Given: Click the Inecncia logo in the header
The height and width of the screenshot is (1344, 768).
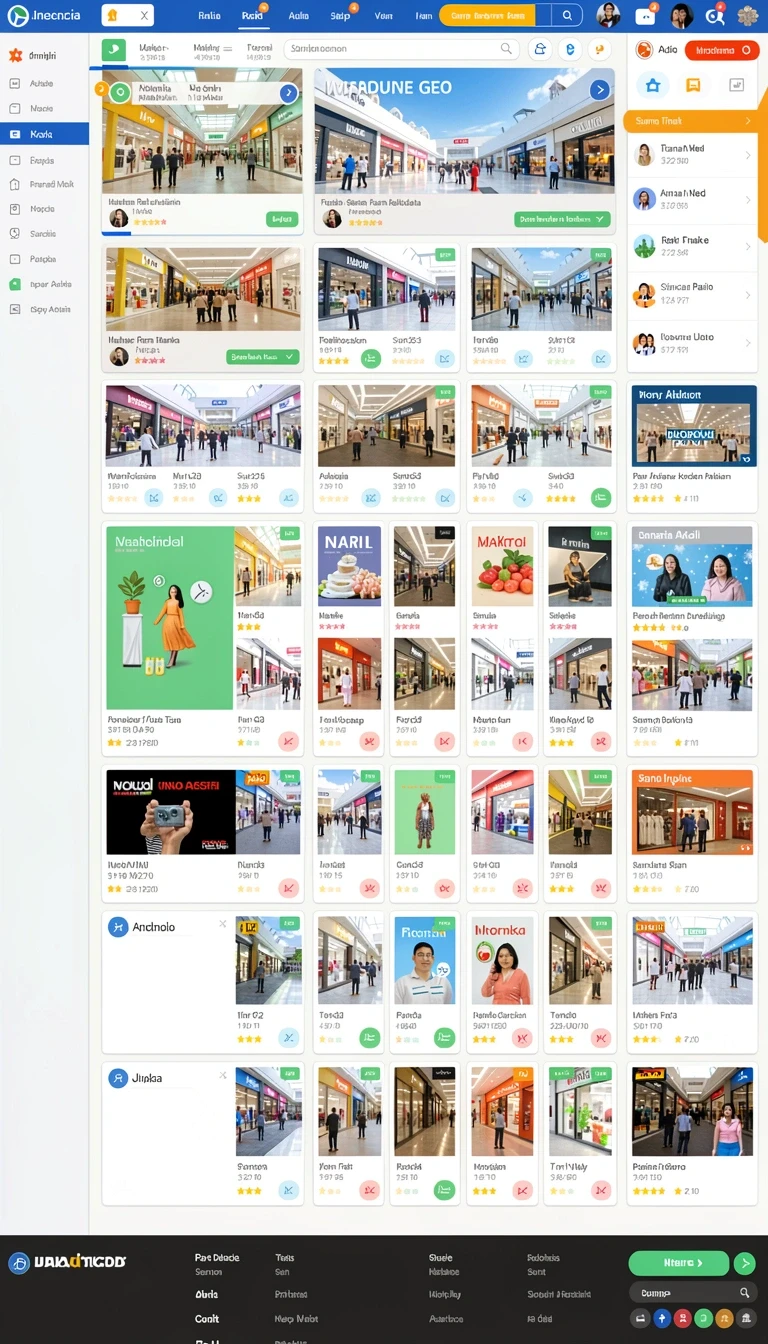Looking at the screenshot, I should 44,16.
